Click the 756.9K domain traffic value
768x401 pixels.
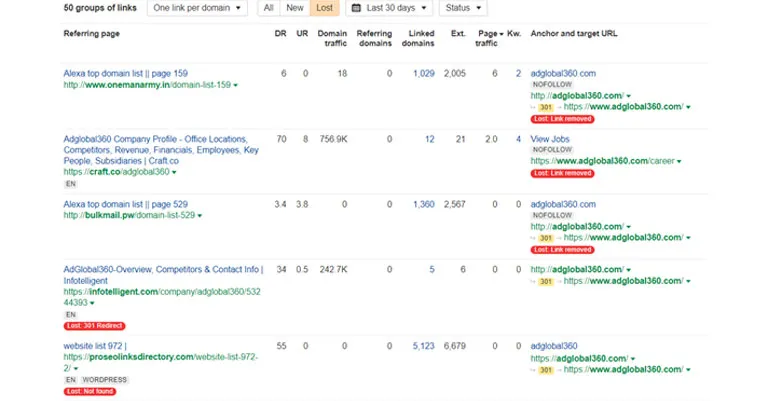333,139
